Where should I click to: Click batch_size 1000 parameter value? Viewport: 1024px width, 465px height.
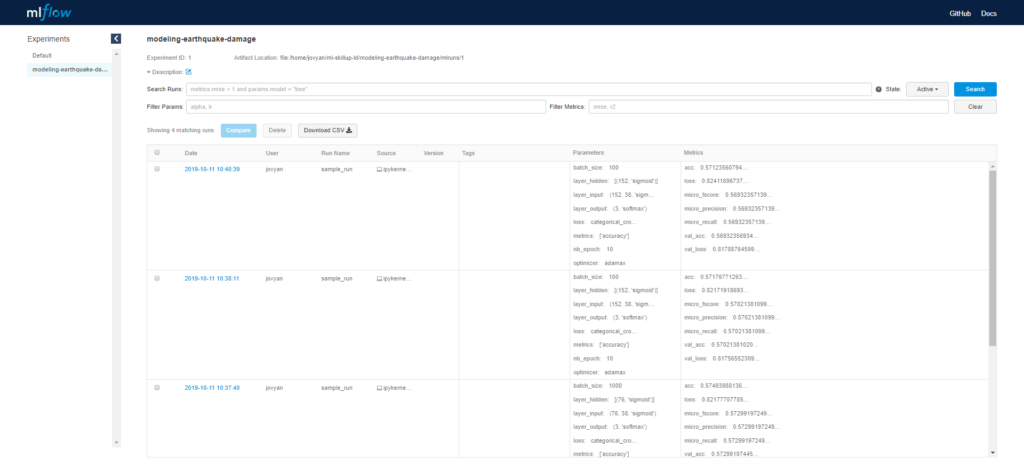[616, 386]
